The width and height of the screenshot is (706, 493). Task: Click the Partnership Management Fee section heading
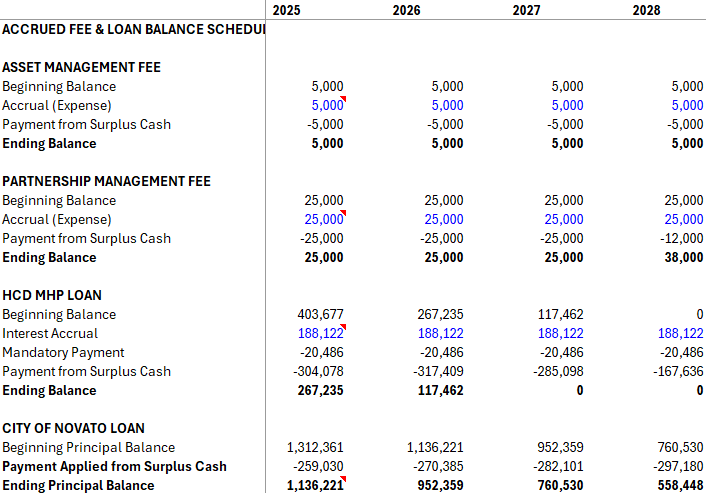[106, 181]
